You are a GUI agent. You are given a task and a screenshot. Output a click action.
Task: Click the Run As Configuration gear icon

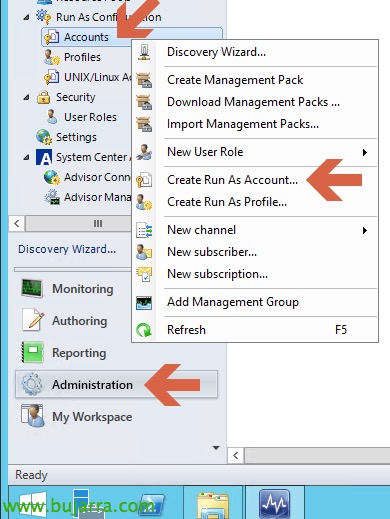click(x=44, y=17)
